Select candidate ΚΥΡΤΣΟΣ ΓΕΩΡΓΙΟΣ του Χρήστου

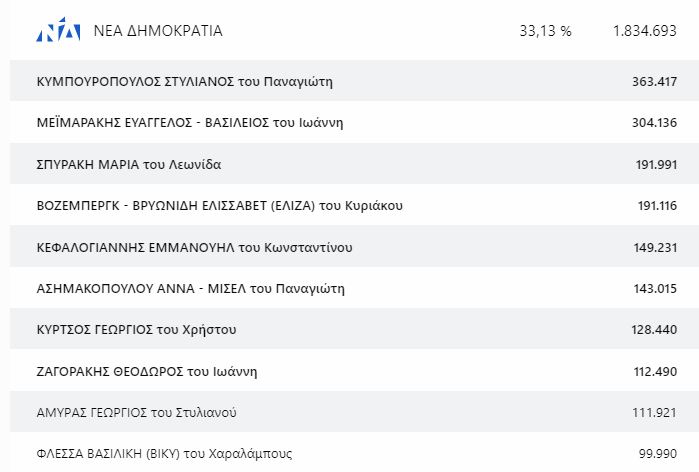(x=136, y=329)
